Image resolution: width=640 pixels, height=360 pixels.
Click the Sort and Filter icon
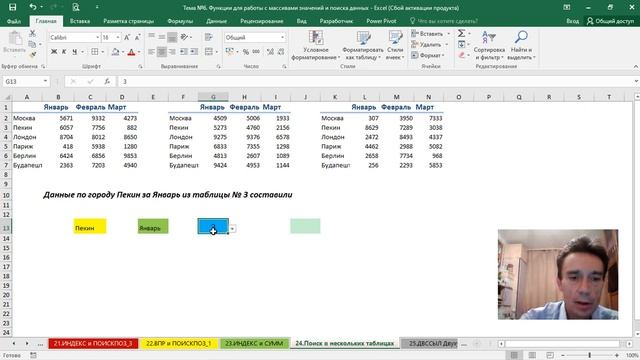[489, 38]
